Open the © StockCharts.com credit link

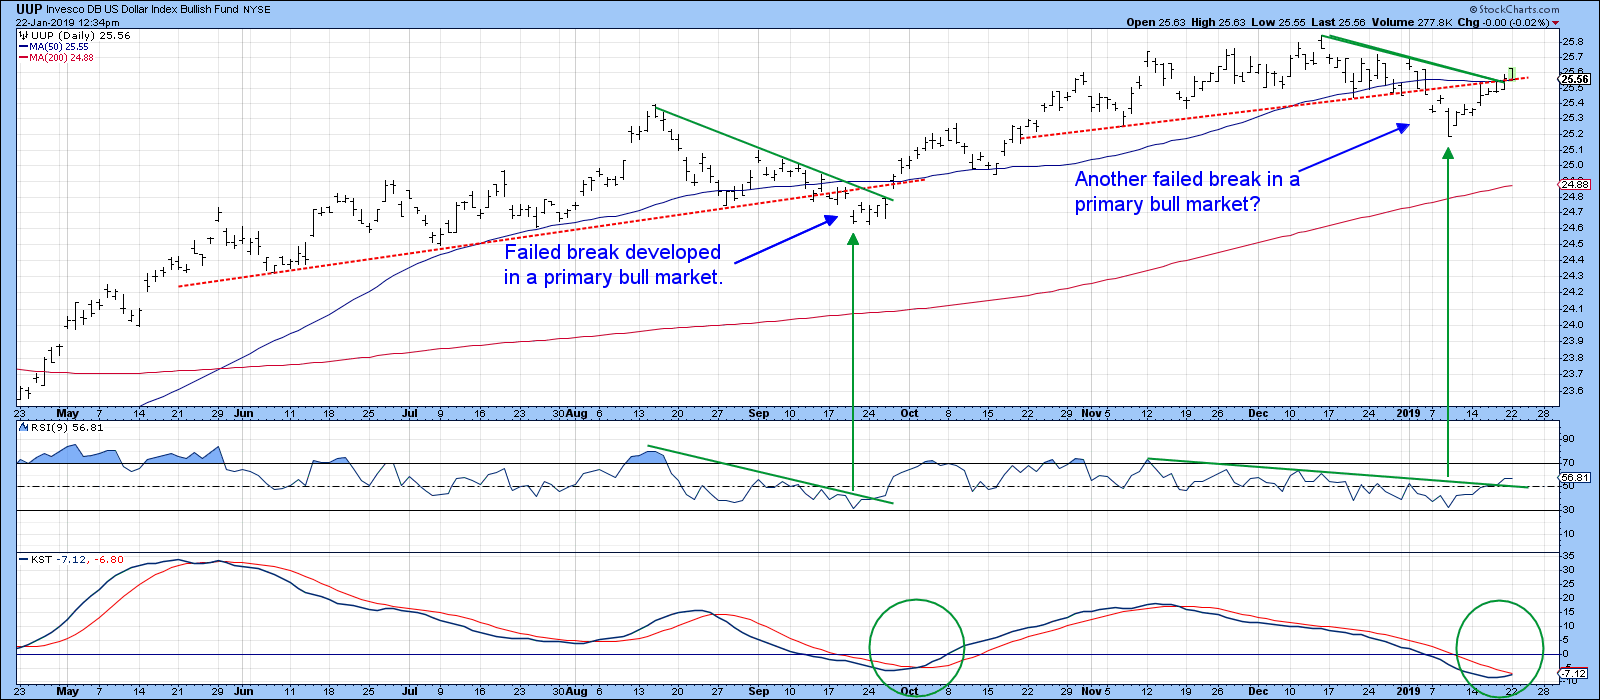[1512, 10]
